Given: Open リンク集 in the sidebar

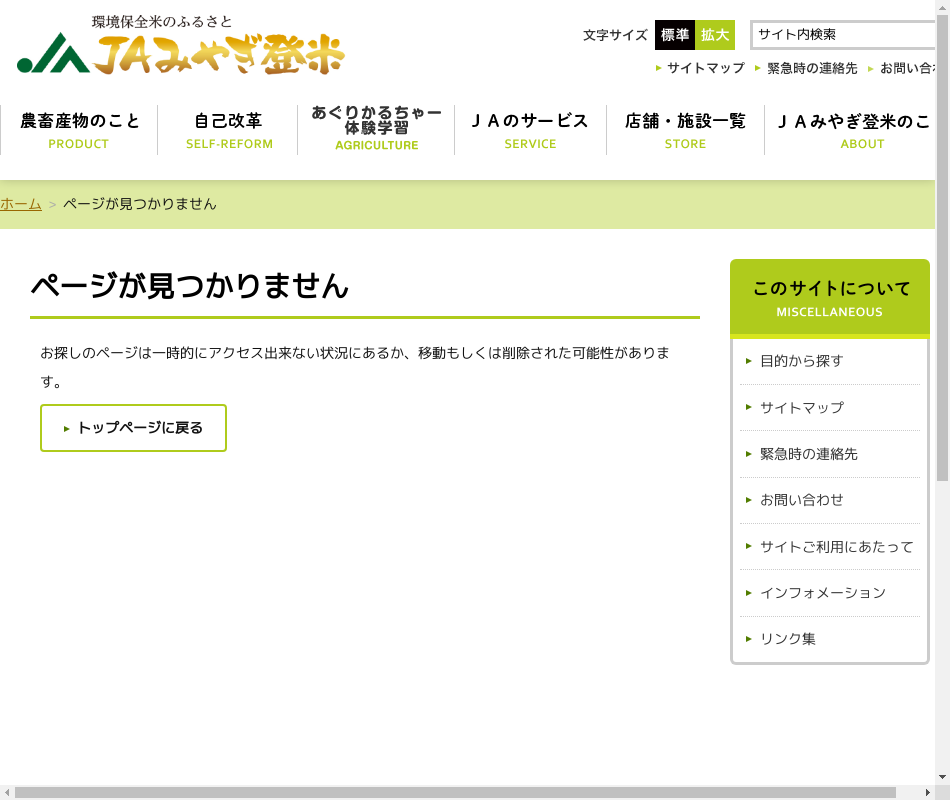Looking at the screenshot, I should point(787,639).
